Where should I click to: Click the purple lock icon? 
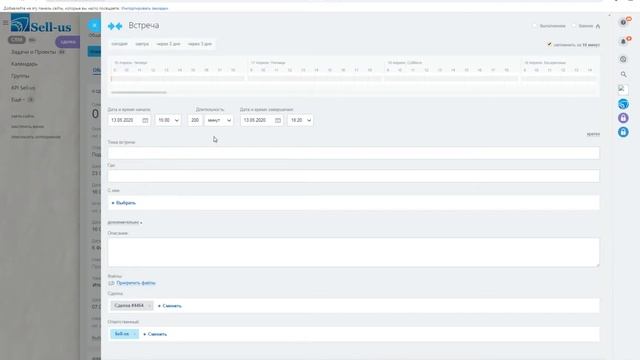(623, 118)
